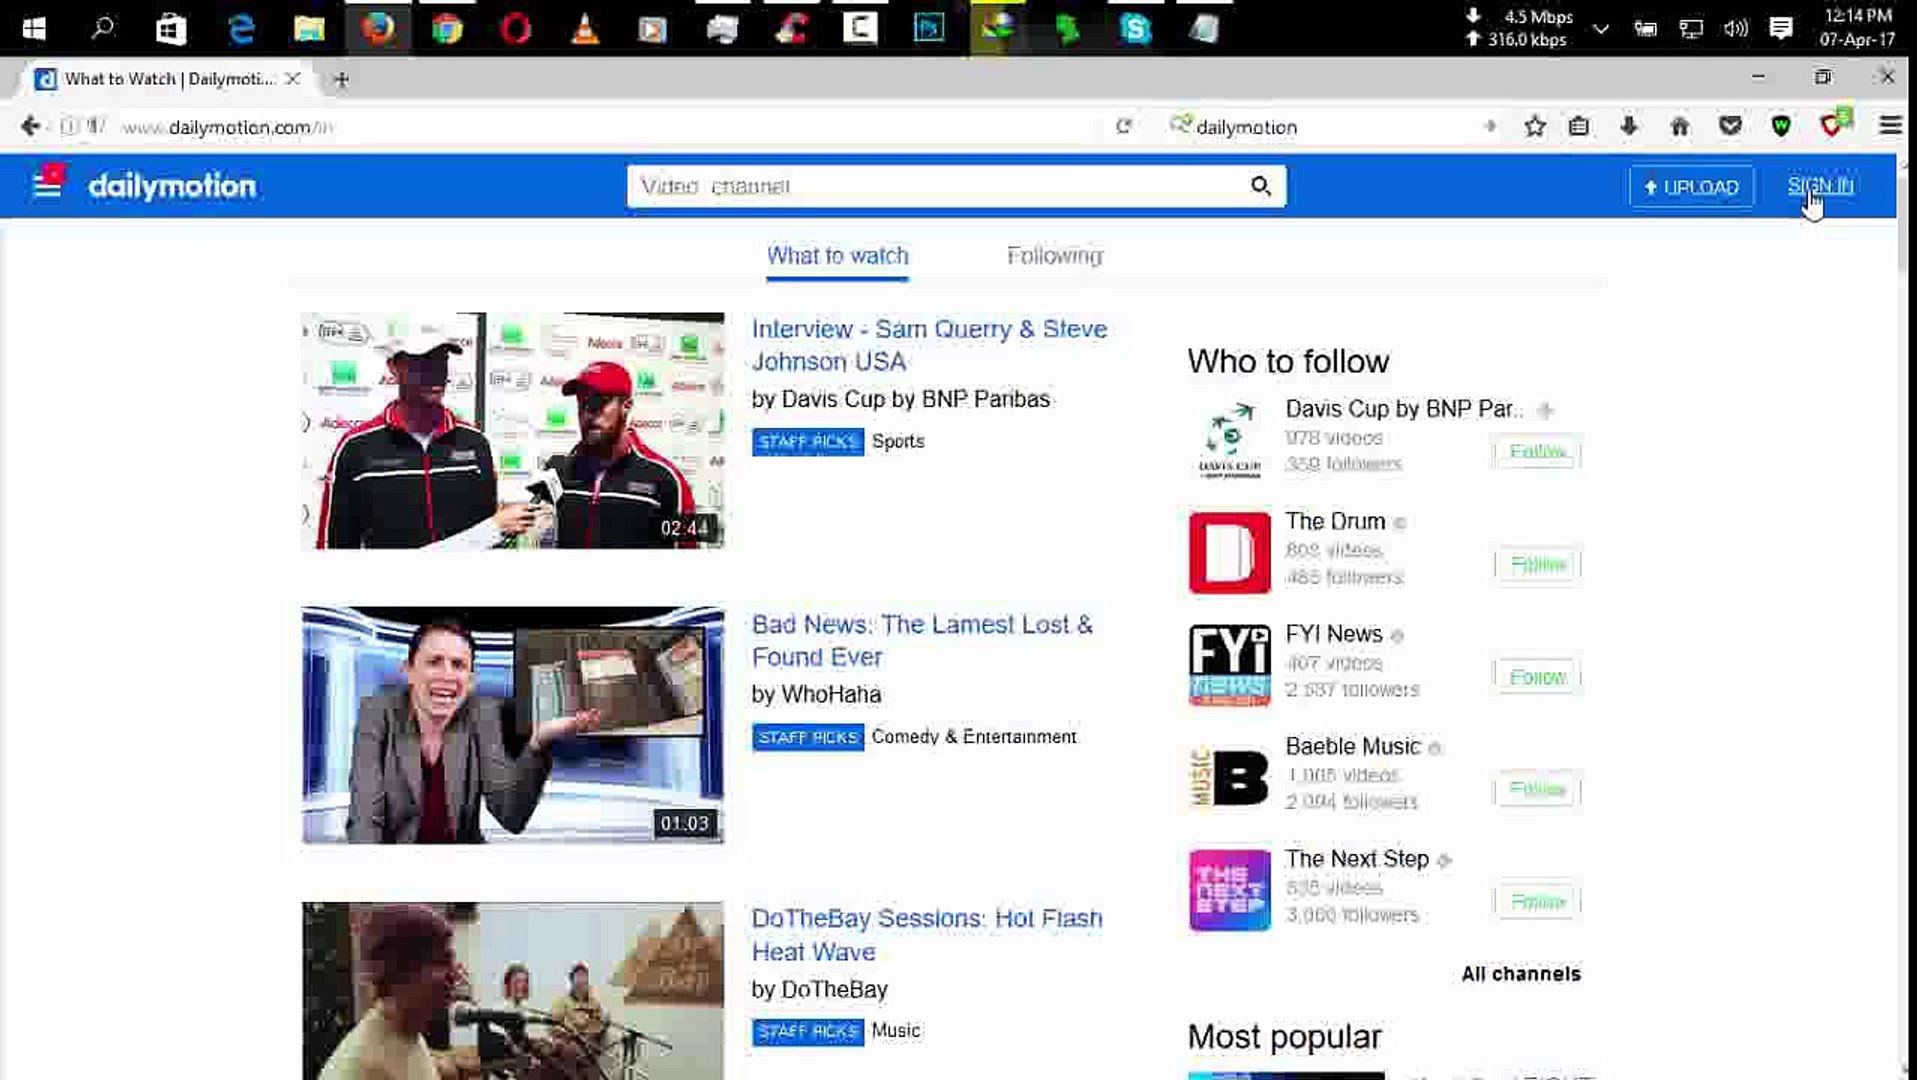
Task: Open the Dailymotion hamburger menu
Action: click(47, 185)
